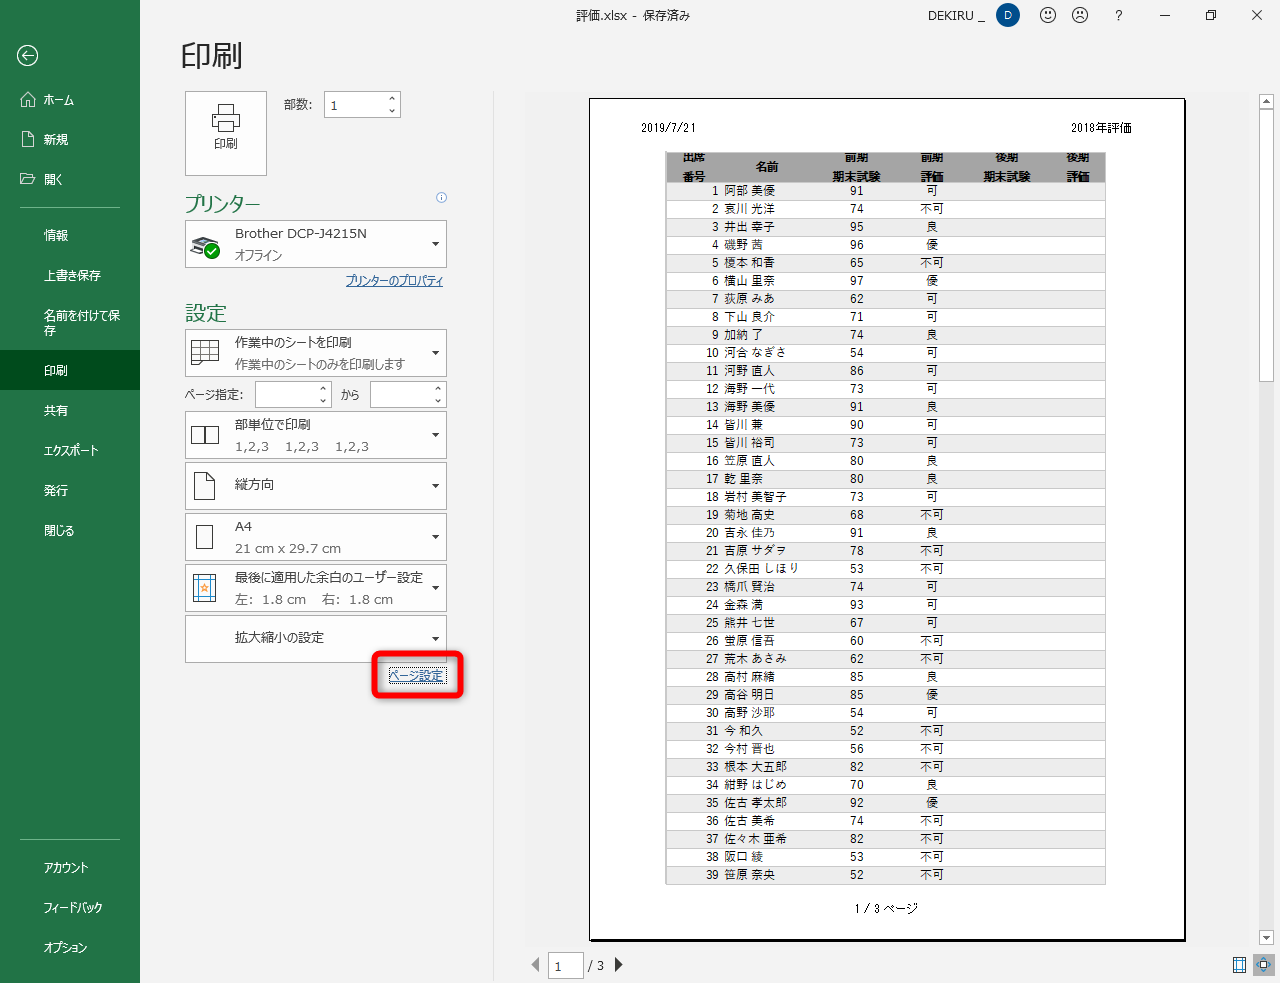
Task: Open フィードバック in the sidebar
Action: point(70,908)
